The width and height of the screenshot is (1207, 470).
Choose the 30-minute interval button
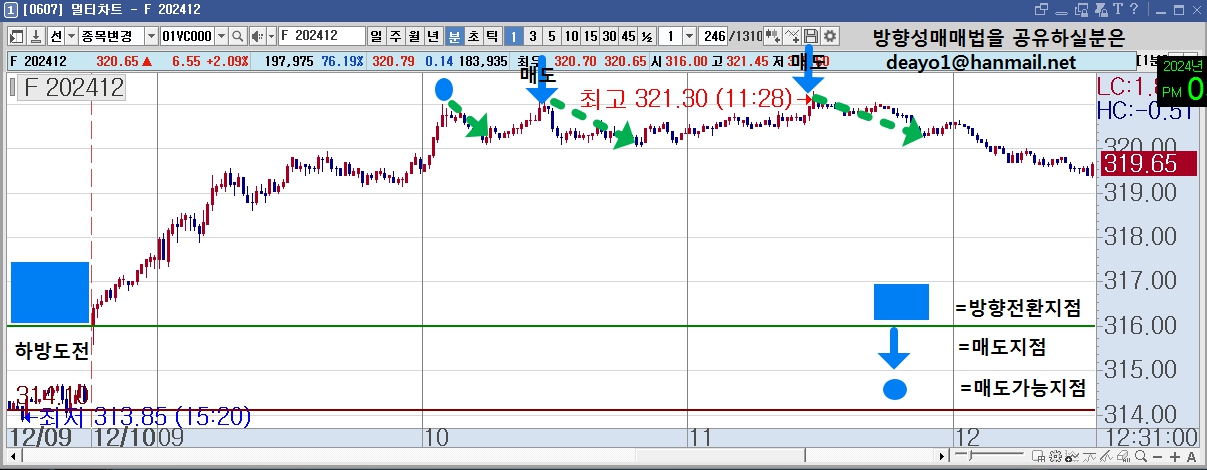609,36
